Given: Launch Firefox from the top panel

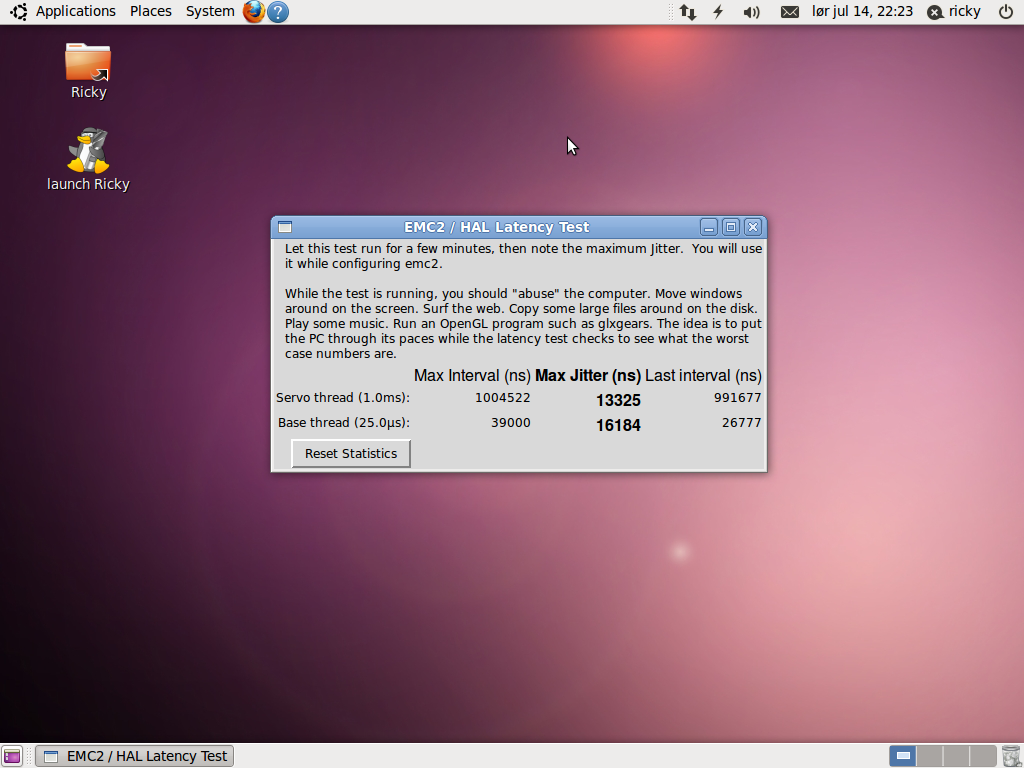Looking at the screenshot, I should click(x=253, y=11).
